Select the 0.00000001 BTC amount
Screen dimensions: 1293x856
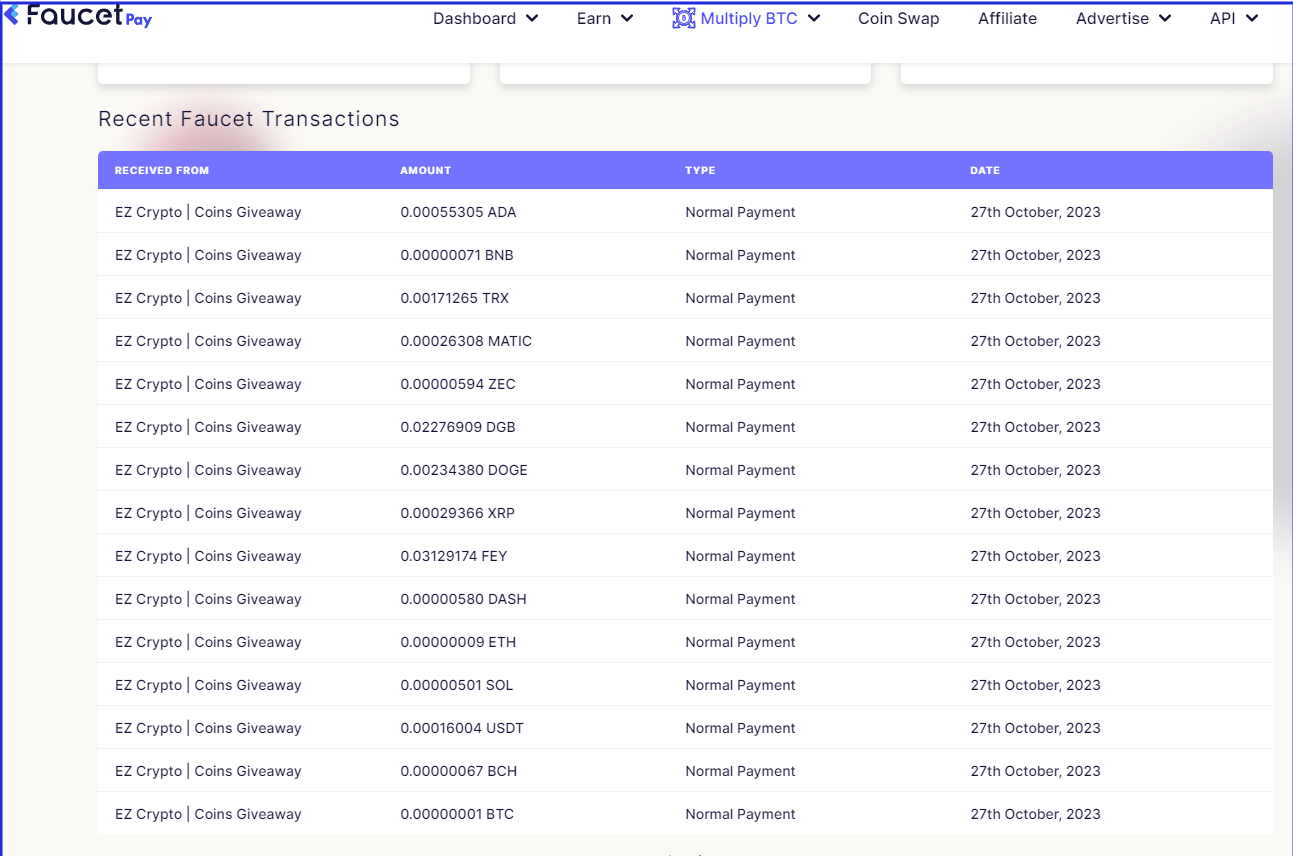pyautogui.click(x=457, y=814)
